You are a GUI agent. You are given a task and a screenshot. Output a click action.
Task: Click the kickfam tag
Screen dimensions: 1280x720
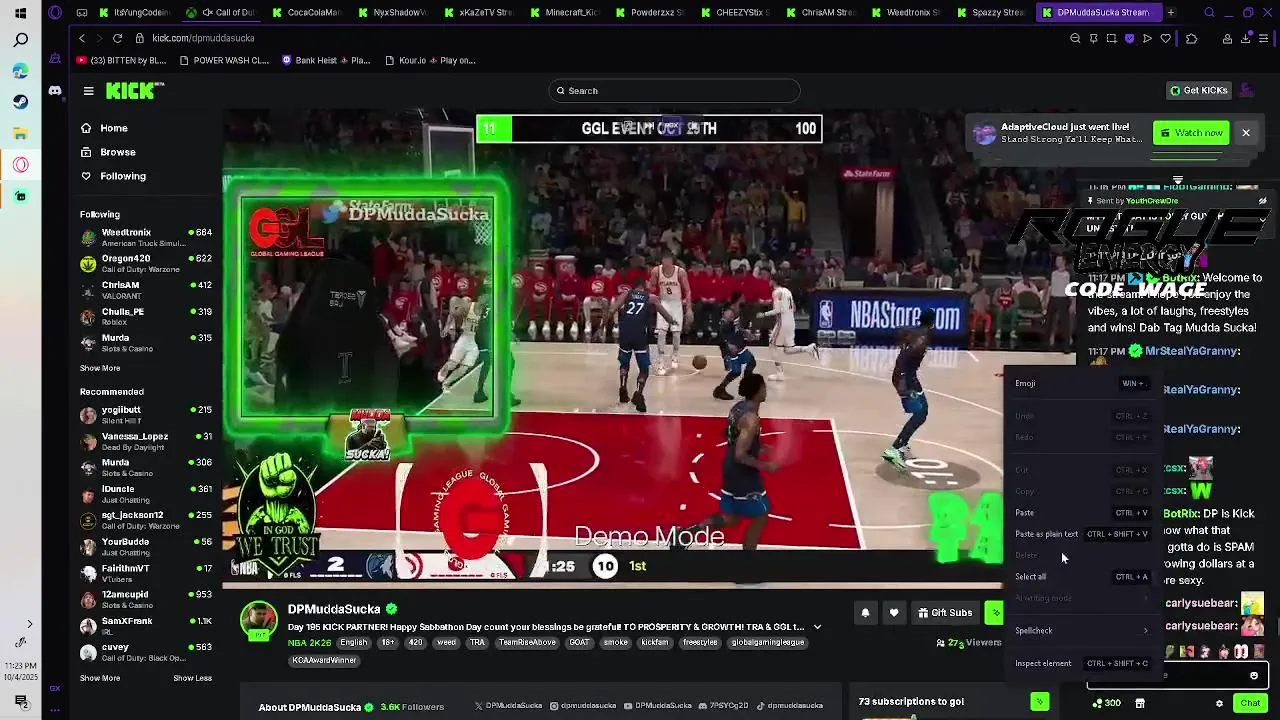[x=655, y=643]
